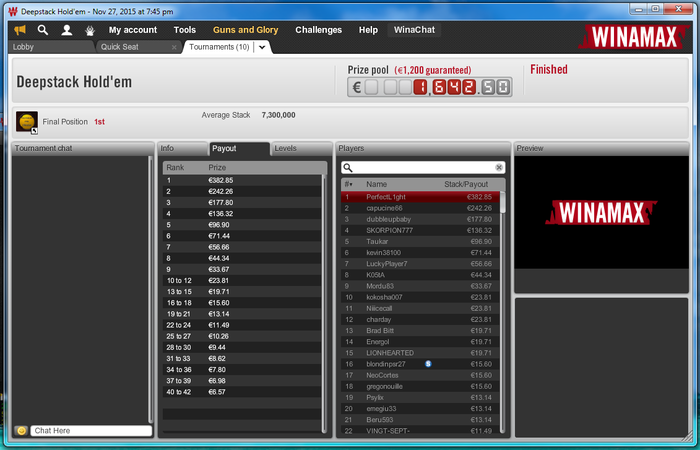700x450 pixels.
Task: Click the search magnifier in Players panel
Action: click(x=348, y=167)
